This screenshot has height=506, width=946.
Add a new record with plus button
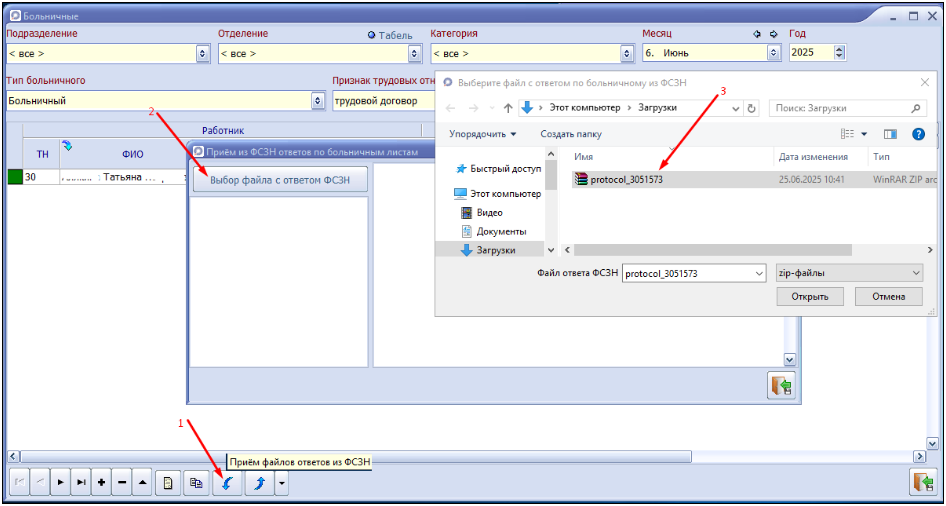point(102,483)
